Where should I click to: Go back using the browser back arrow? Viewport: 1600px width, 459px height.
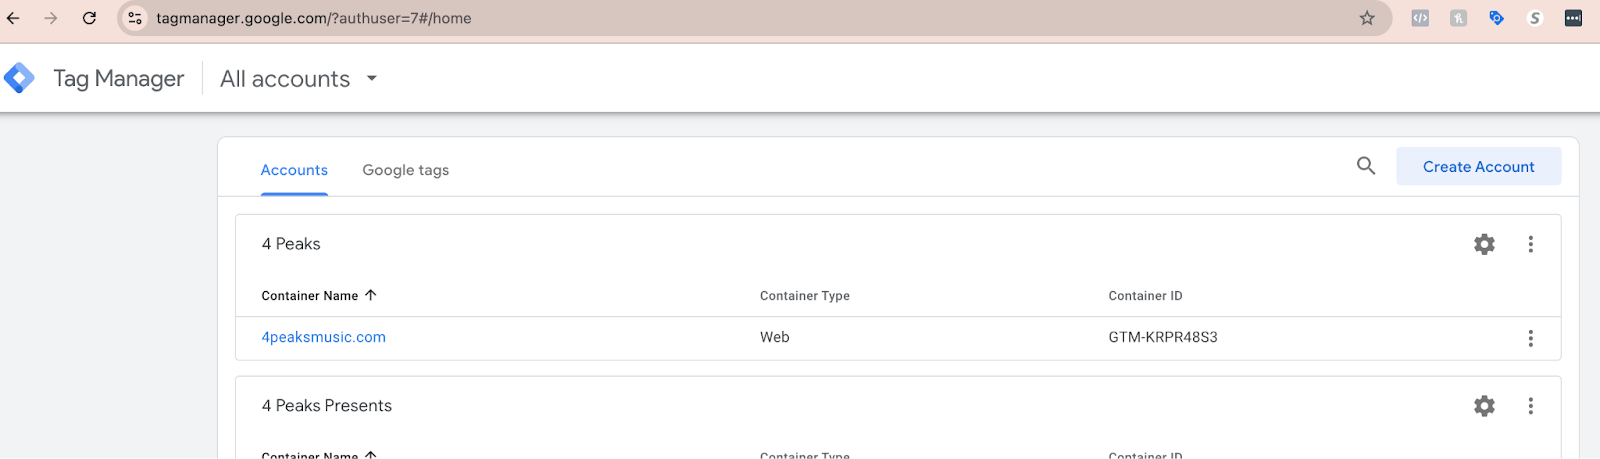click(x=13, y=18)
